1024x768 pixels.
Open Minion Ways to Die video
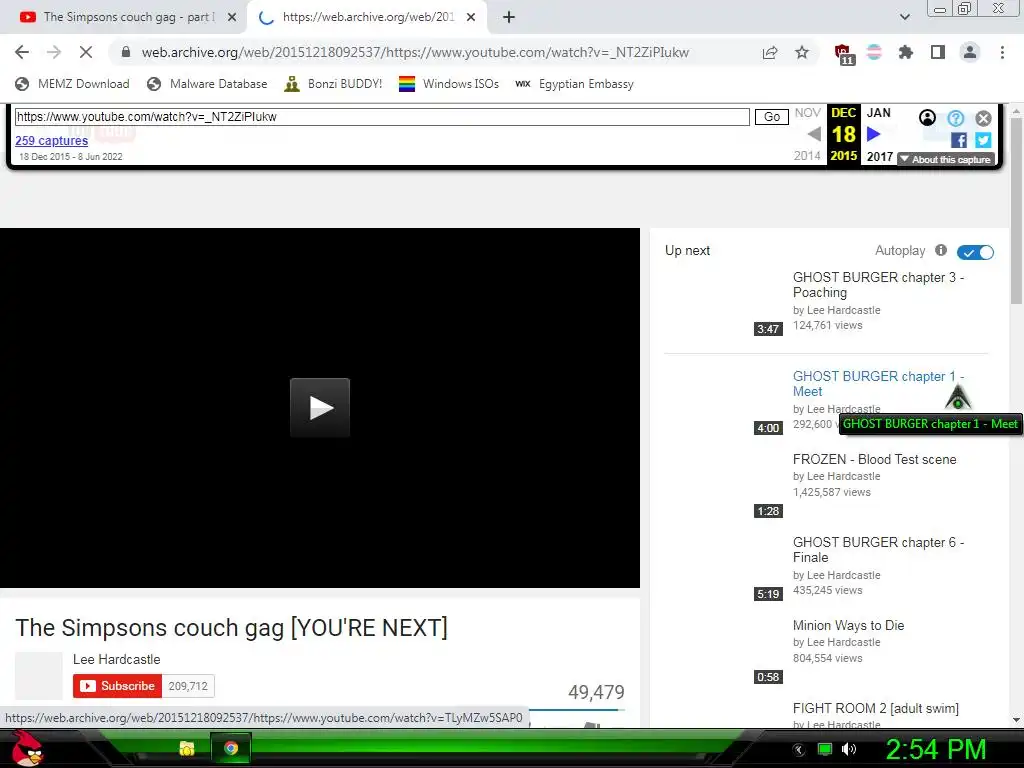point(848,626)
